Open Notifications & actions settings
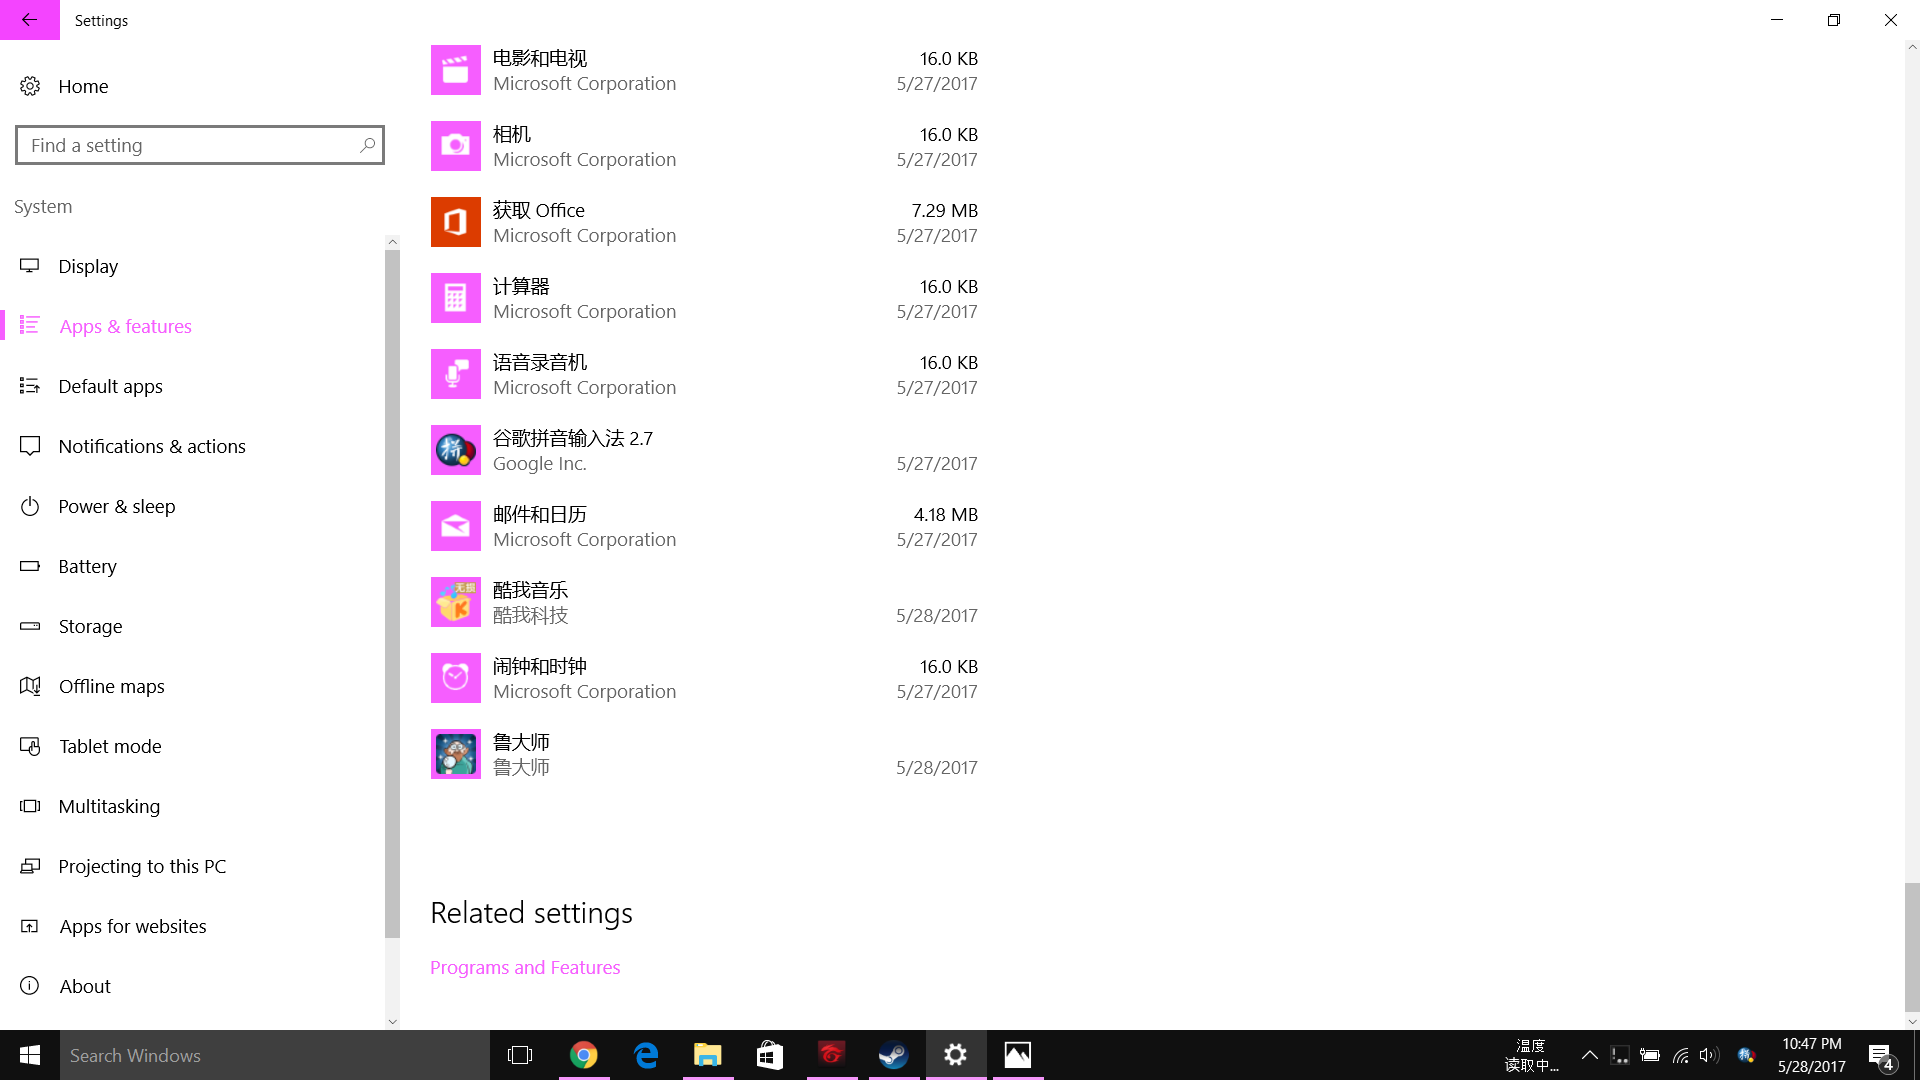This screenshot has width=1920, height=1080. click(x=192, y=446)
